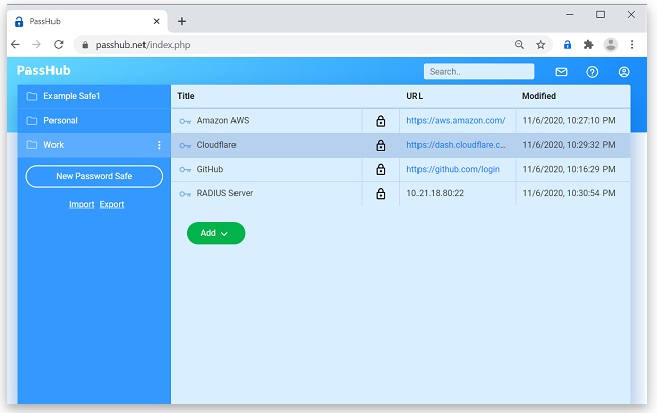Select the Personal safe
The image size is (657, 413).
point(94,121)
